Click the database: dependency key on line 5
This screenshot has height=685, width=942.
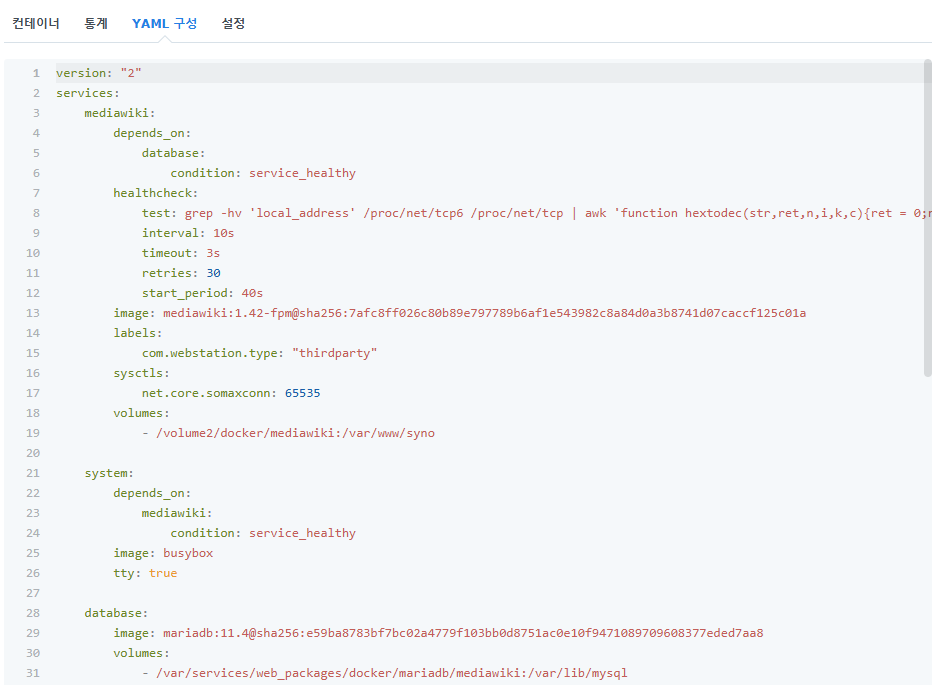point(174,153)
